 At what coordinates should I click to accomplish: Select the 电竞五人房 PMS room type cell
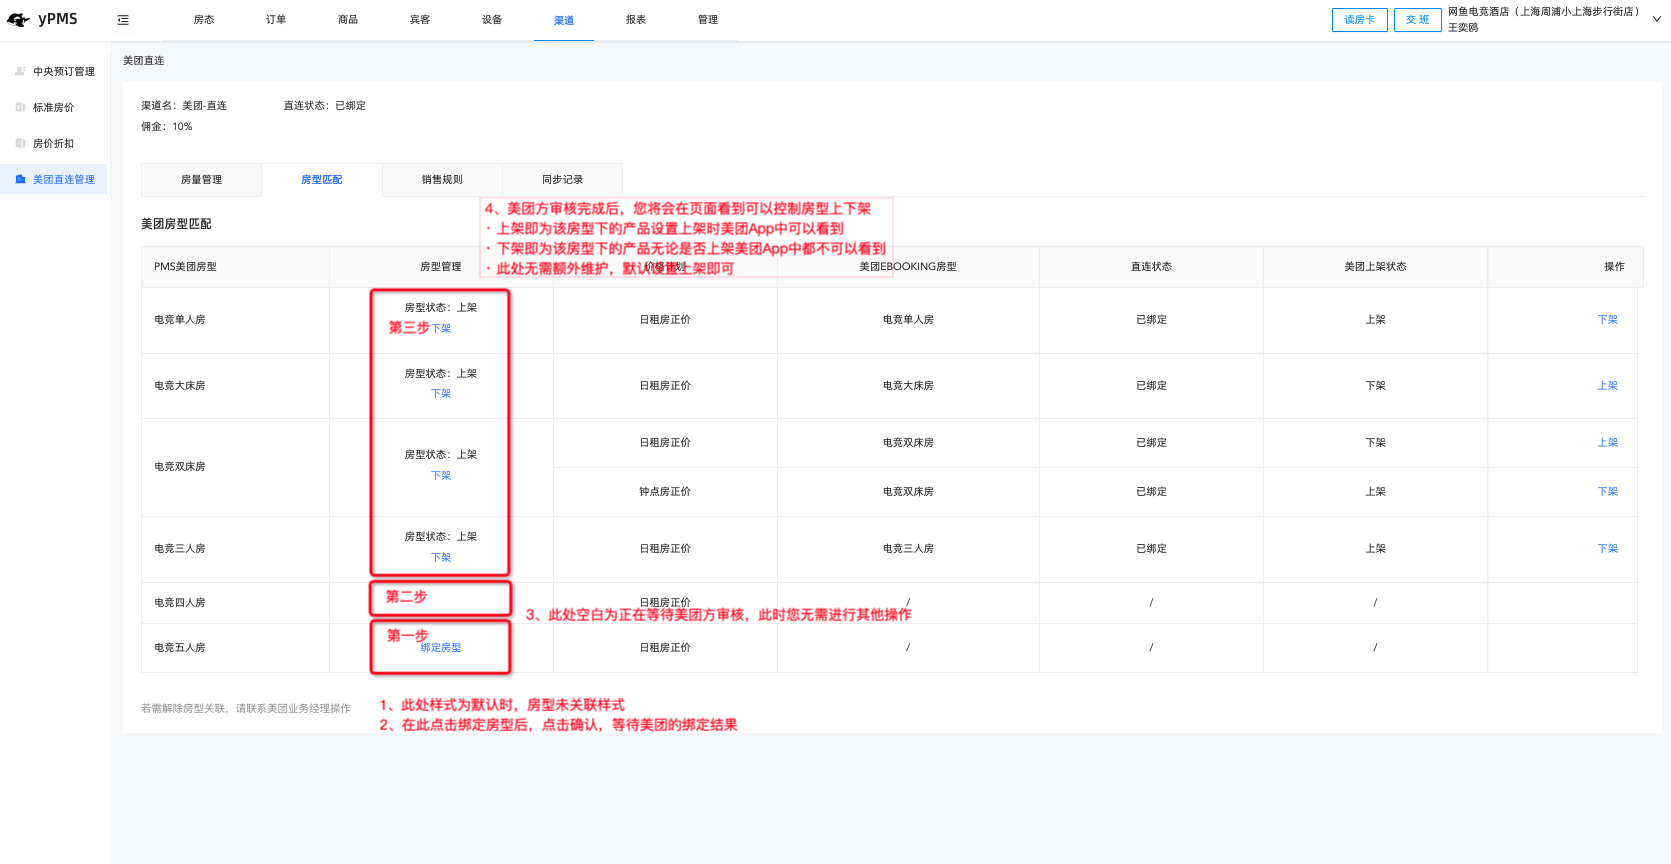point(235,648)
